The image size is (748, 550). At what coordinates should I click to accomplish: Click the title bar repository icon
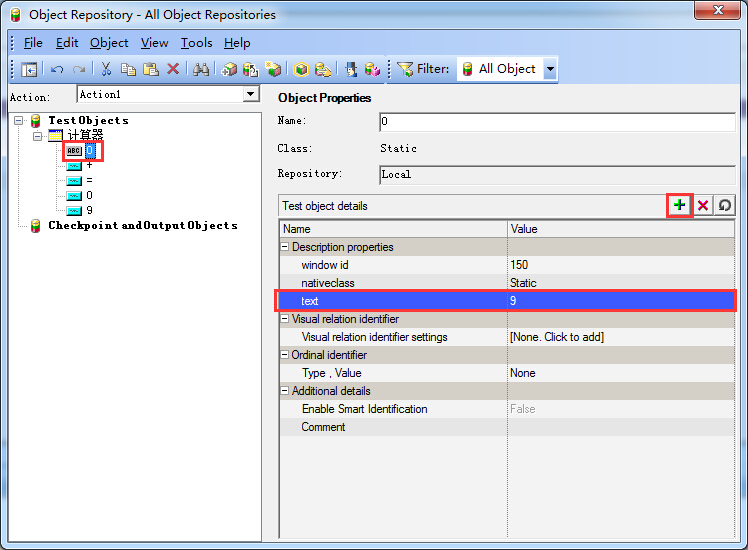tap(16, 15)
